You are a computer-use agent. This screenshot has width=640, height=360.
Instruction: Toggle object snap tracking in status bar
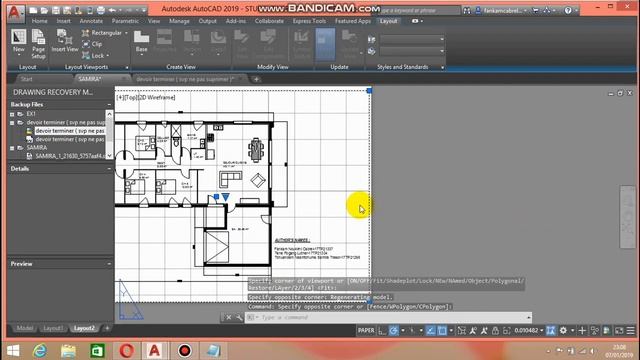pos(430,330)
